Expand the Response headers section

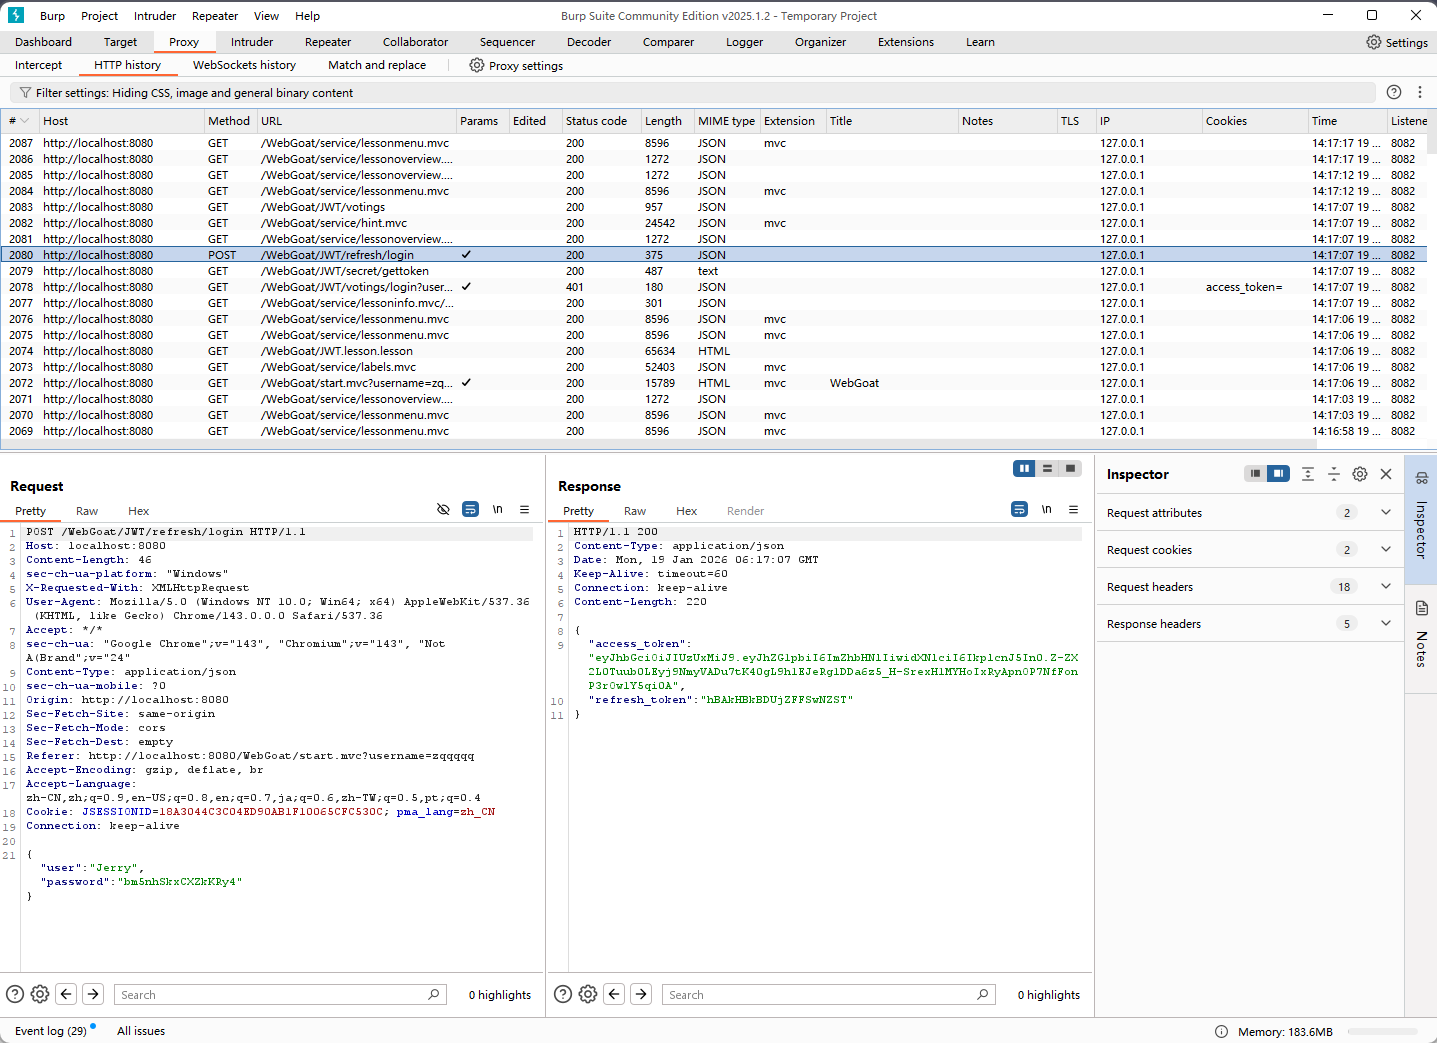point(1385,624)
